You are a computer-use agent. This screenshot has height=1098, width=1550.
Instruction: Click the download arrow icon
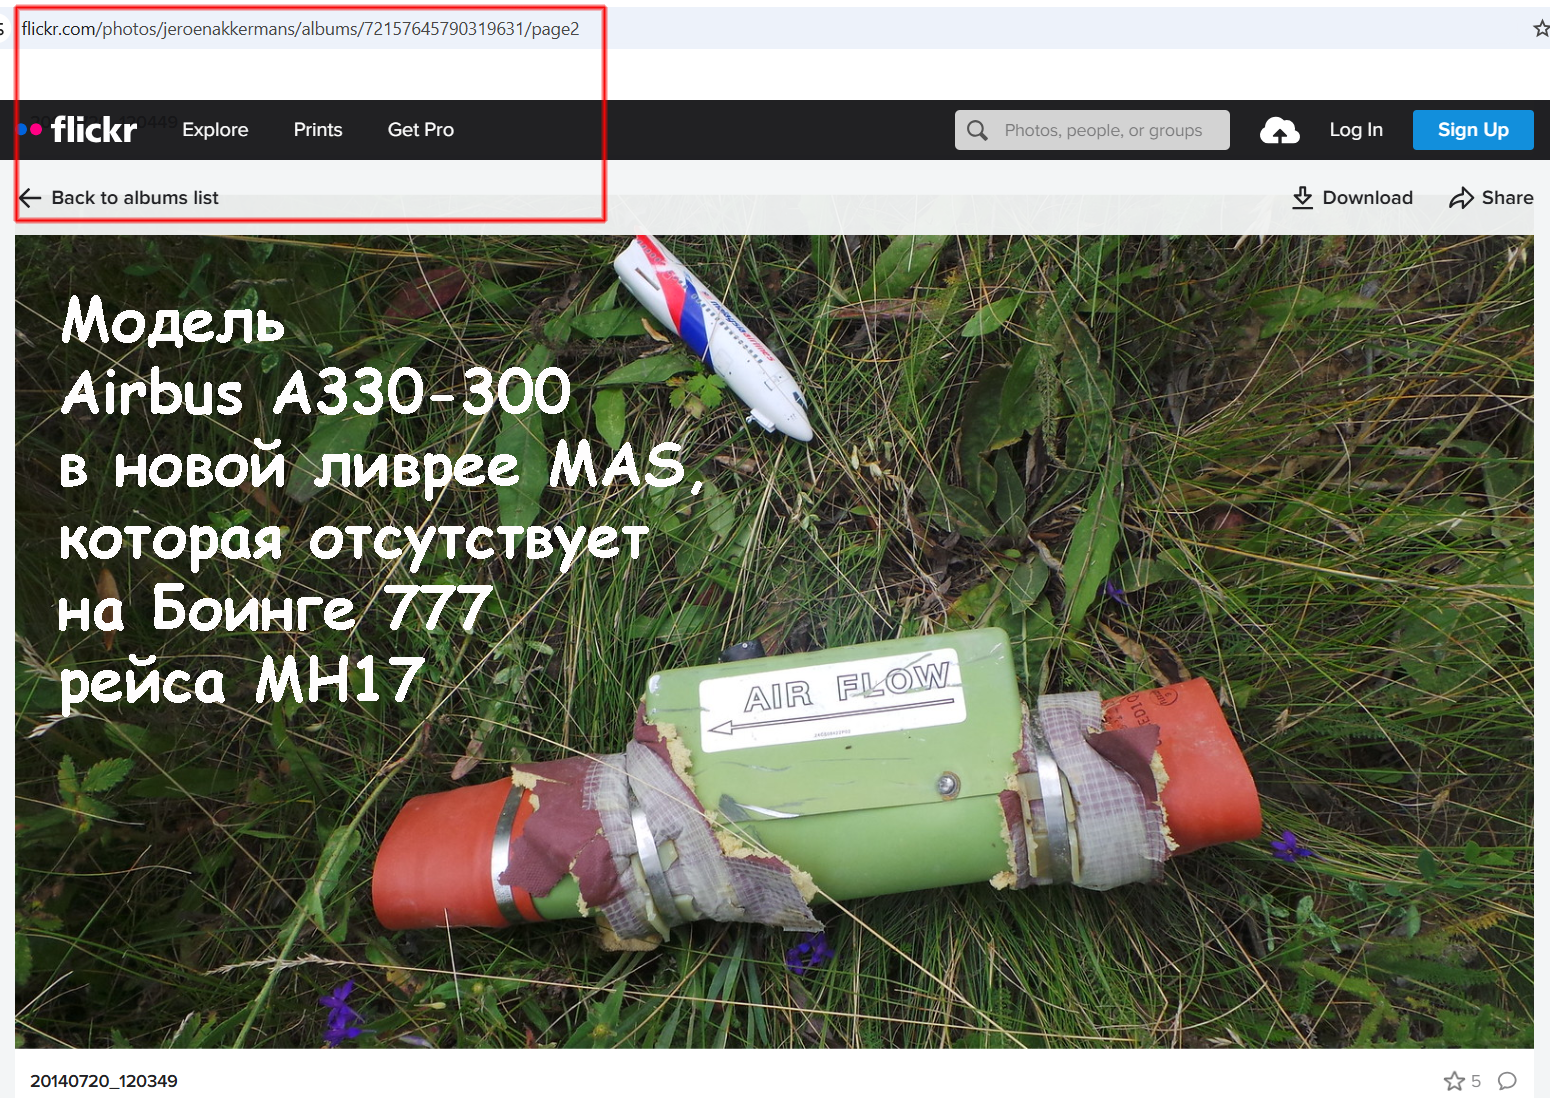pos(1302,198)
